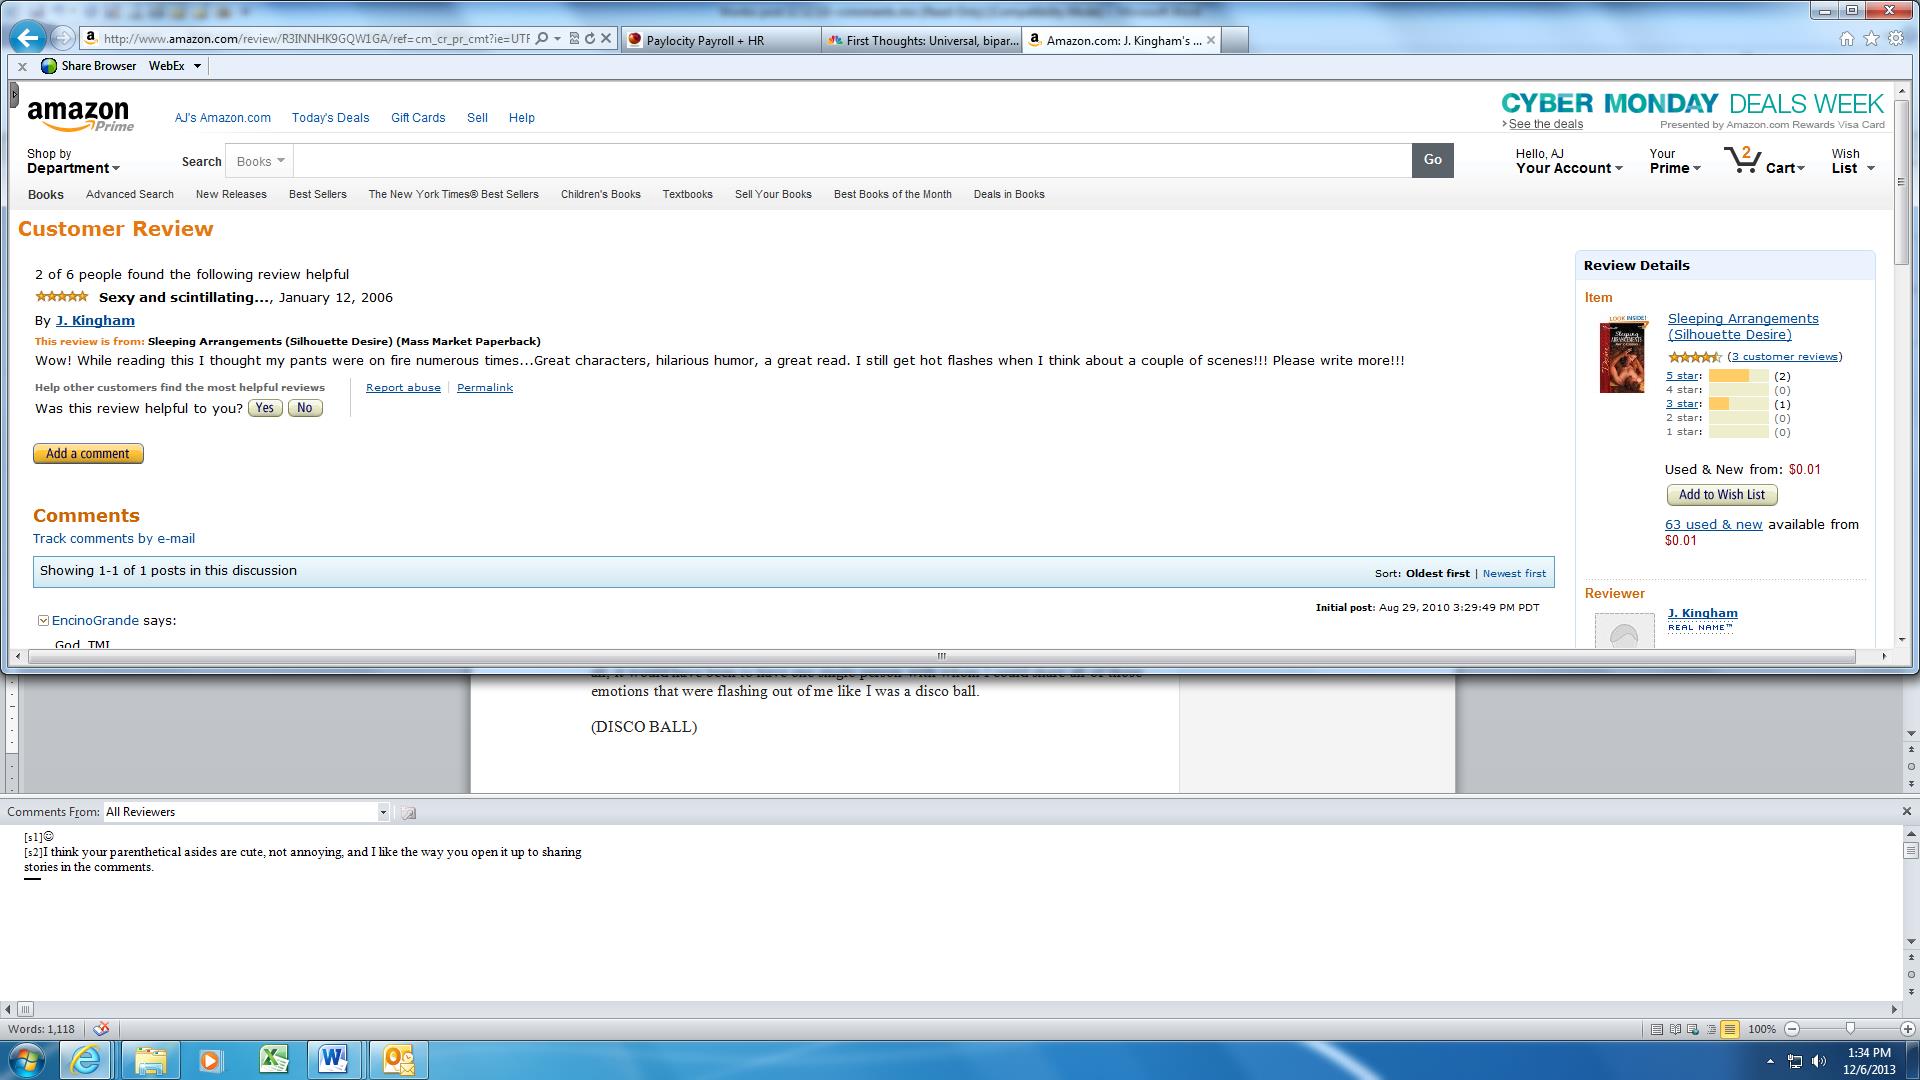Screen dimensions: 1920x1080
Task: Click reviewing pane icon beside All Reviewers
Action: [408, 813]
